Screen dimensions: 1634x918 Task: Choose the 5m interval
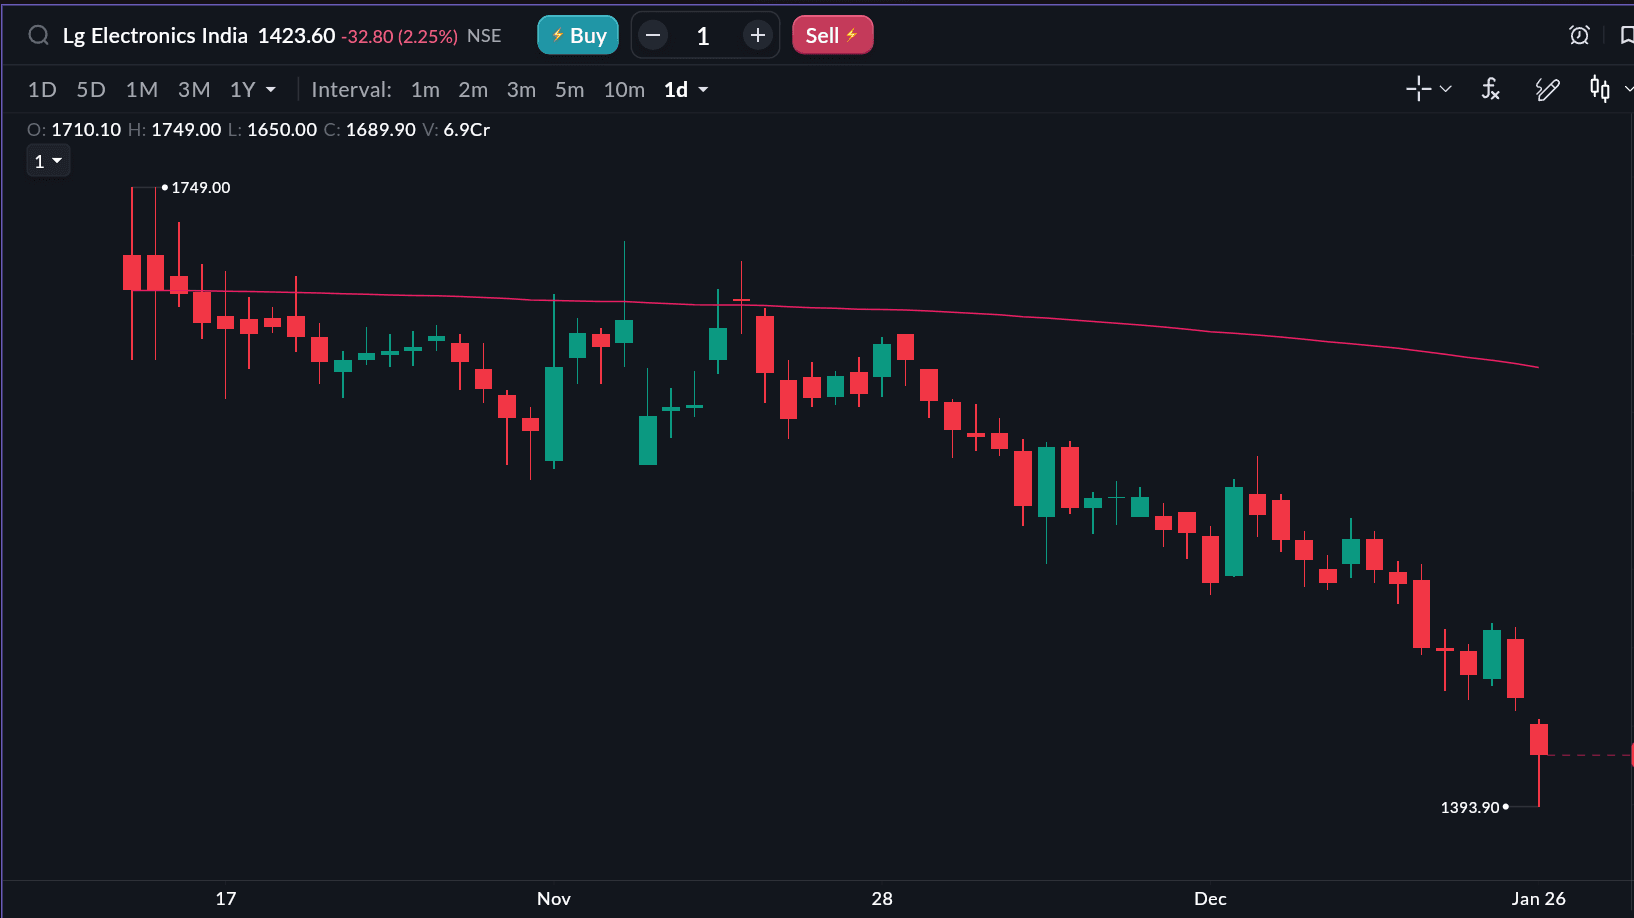click(569, 90)
